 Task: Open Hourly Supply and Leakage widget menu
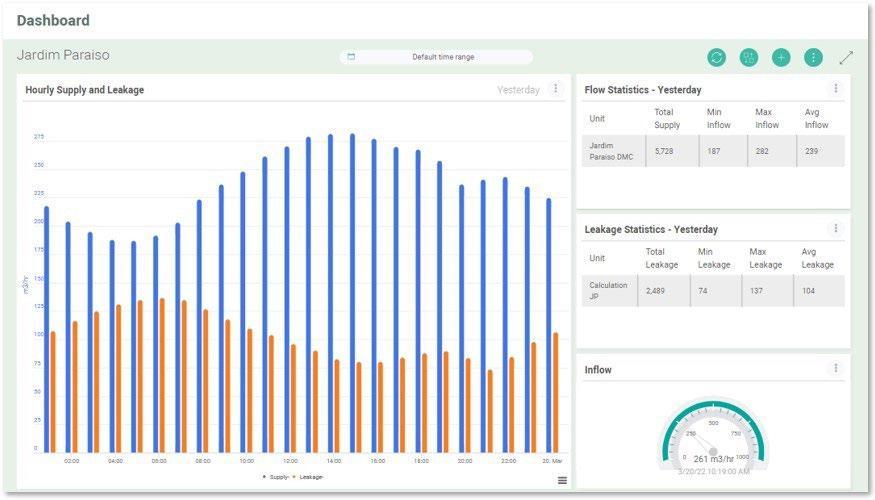[x=555, y=89]
